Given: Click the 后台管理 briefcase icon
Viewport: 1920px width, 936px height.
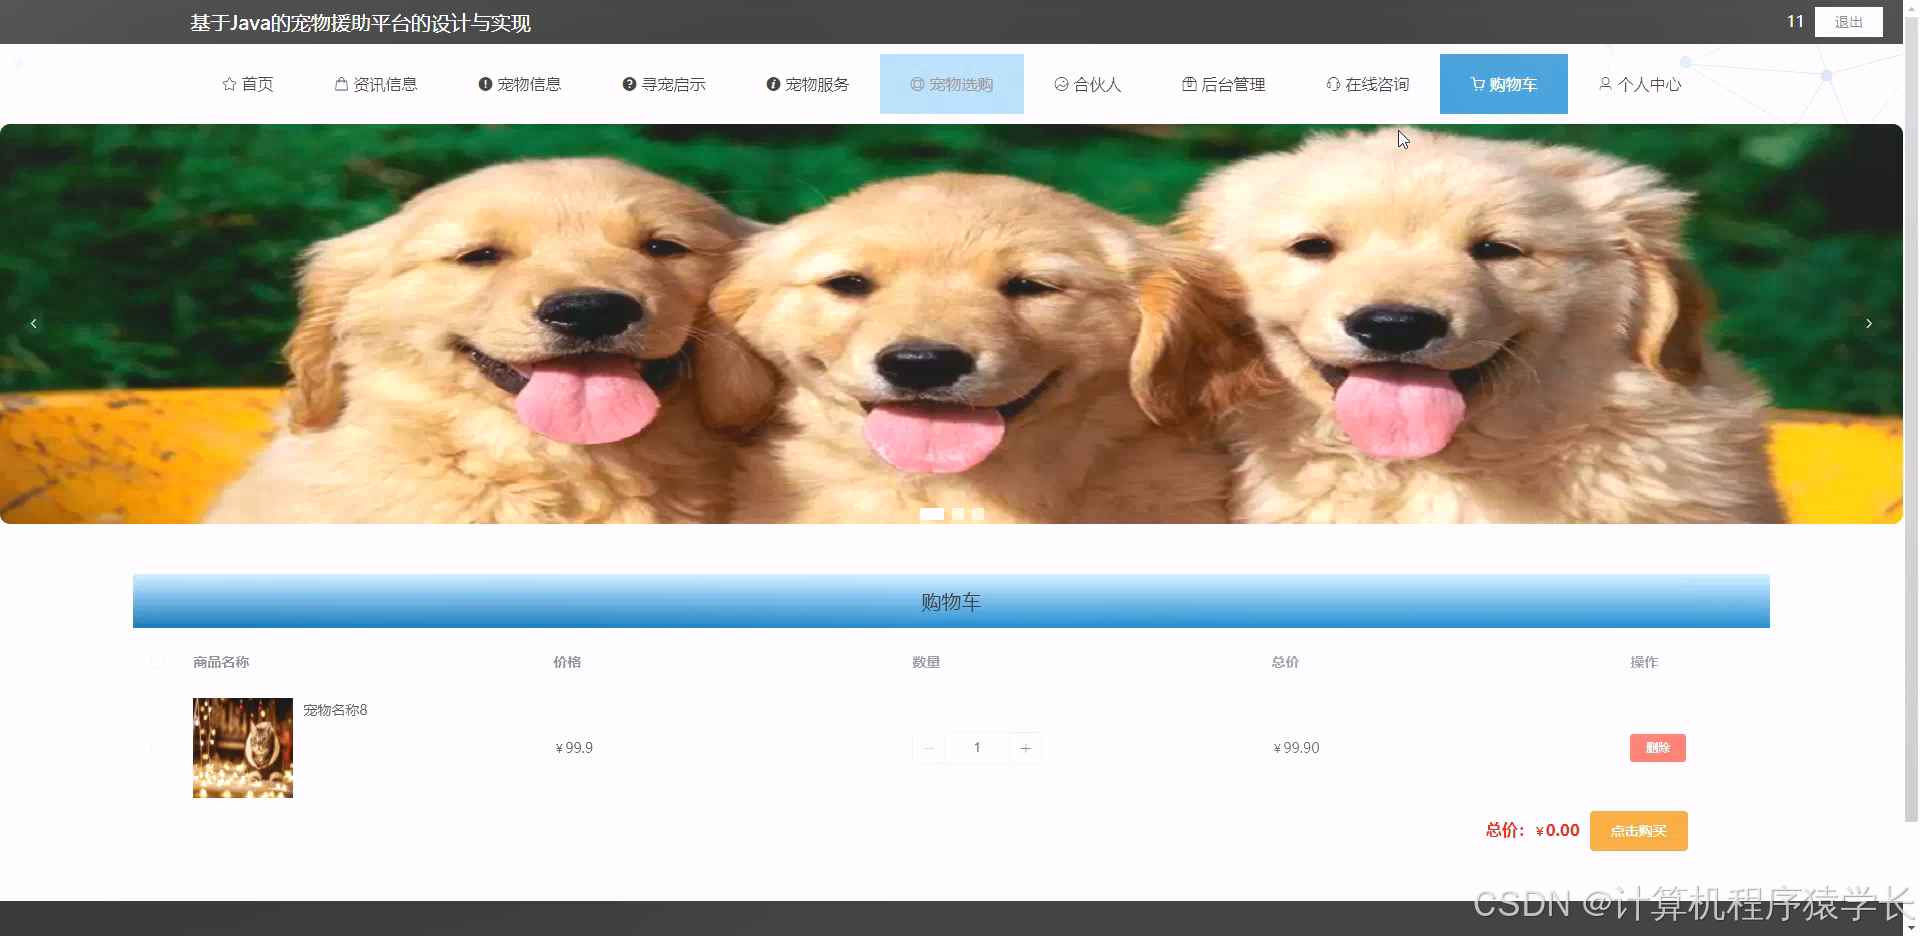Looking at the screenshot, I should [x=1190, y=84].
